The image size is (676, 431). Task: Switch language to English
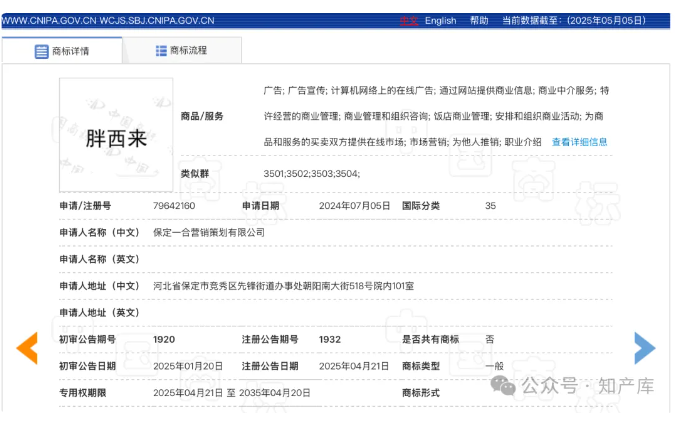pos(440,20)
